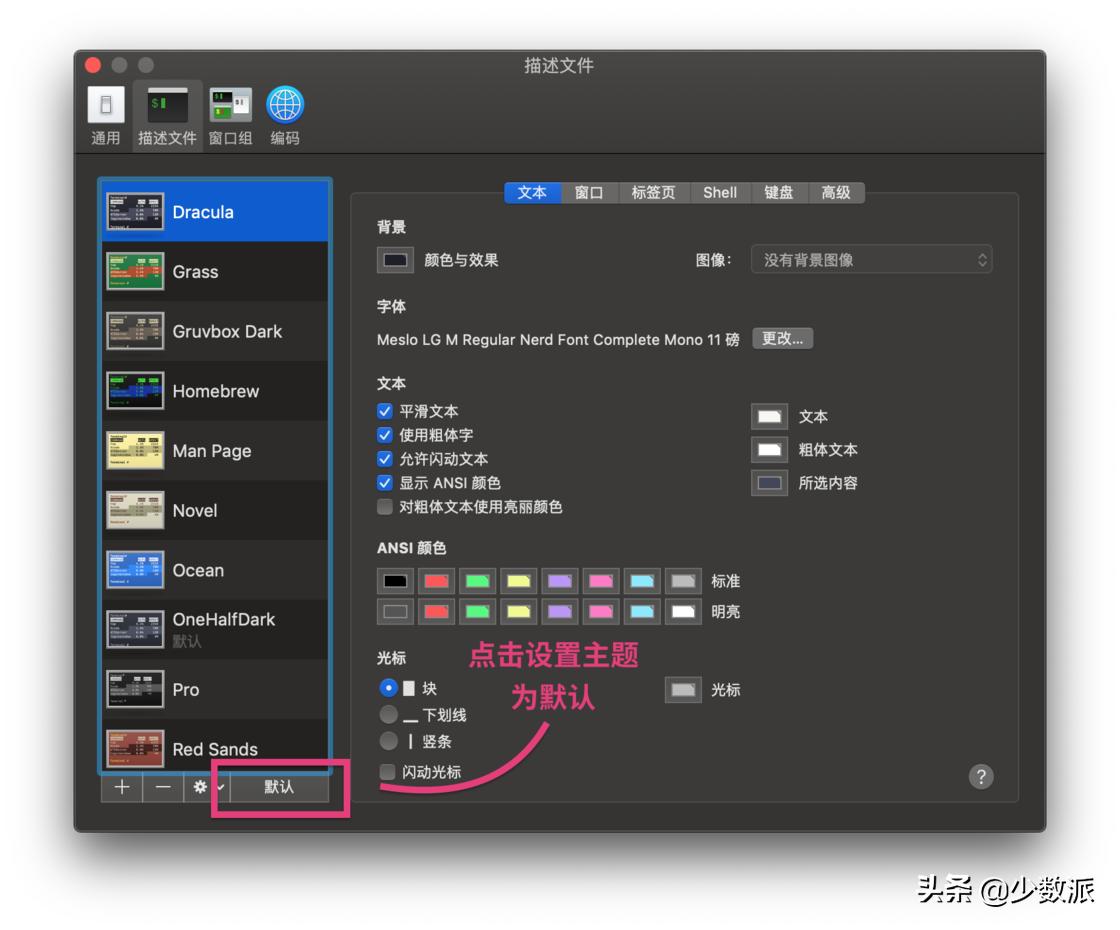Pick the standard gray ANSI color
Screen dimensions: 1120x930
684,581
